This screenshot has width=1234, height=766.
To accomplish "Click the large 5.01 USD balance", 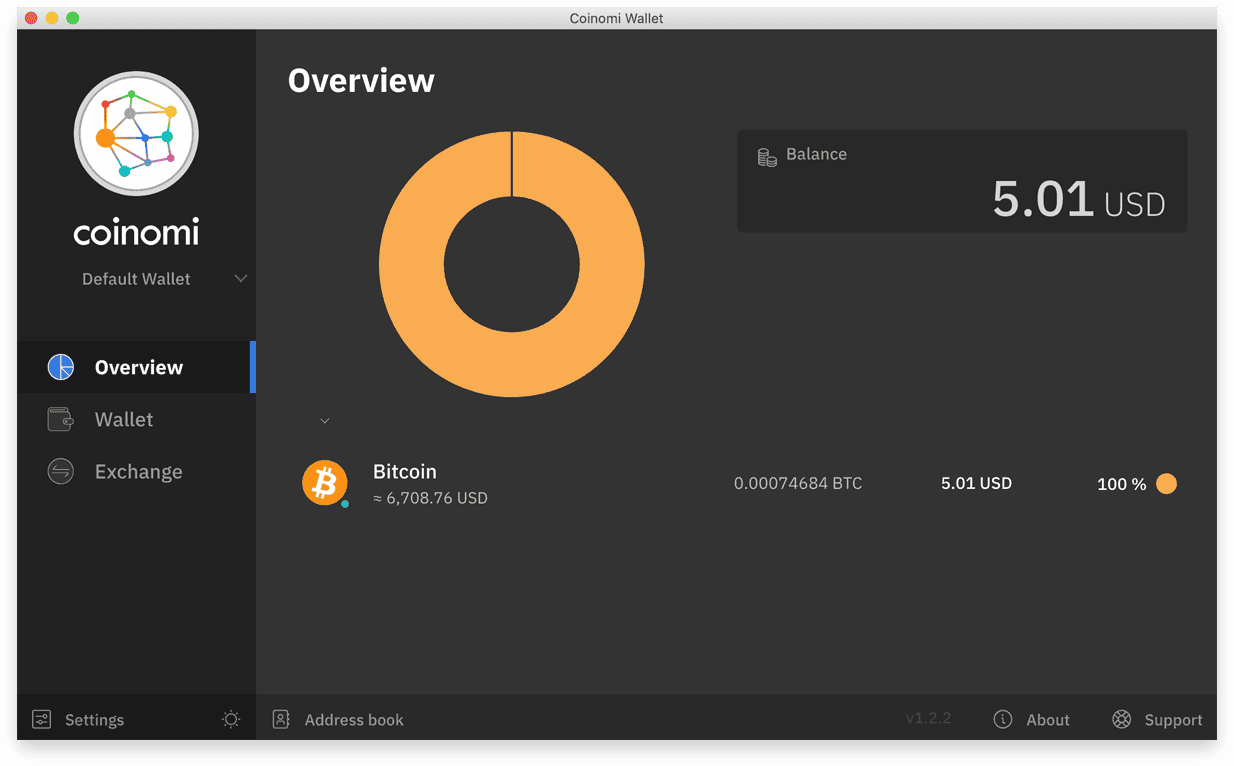I will point(1079,199).
